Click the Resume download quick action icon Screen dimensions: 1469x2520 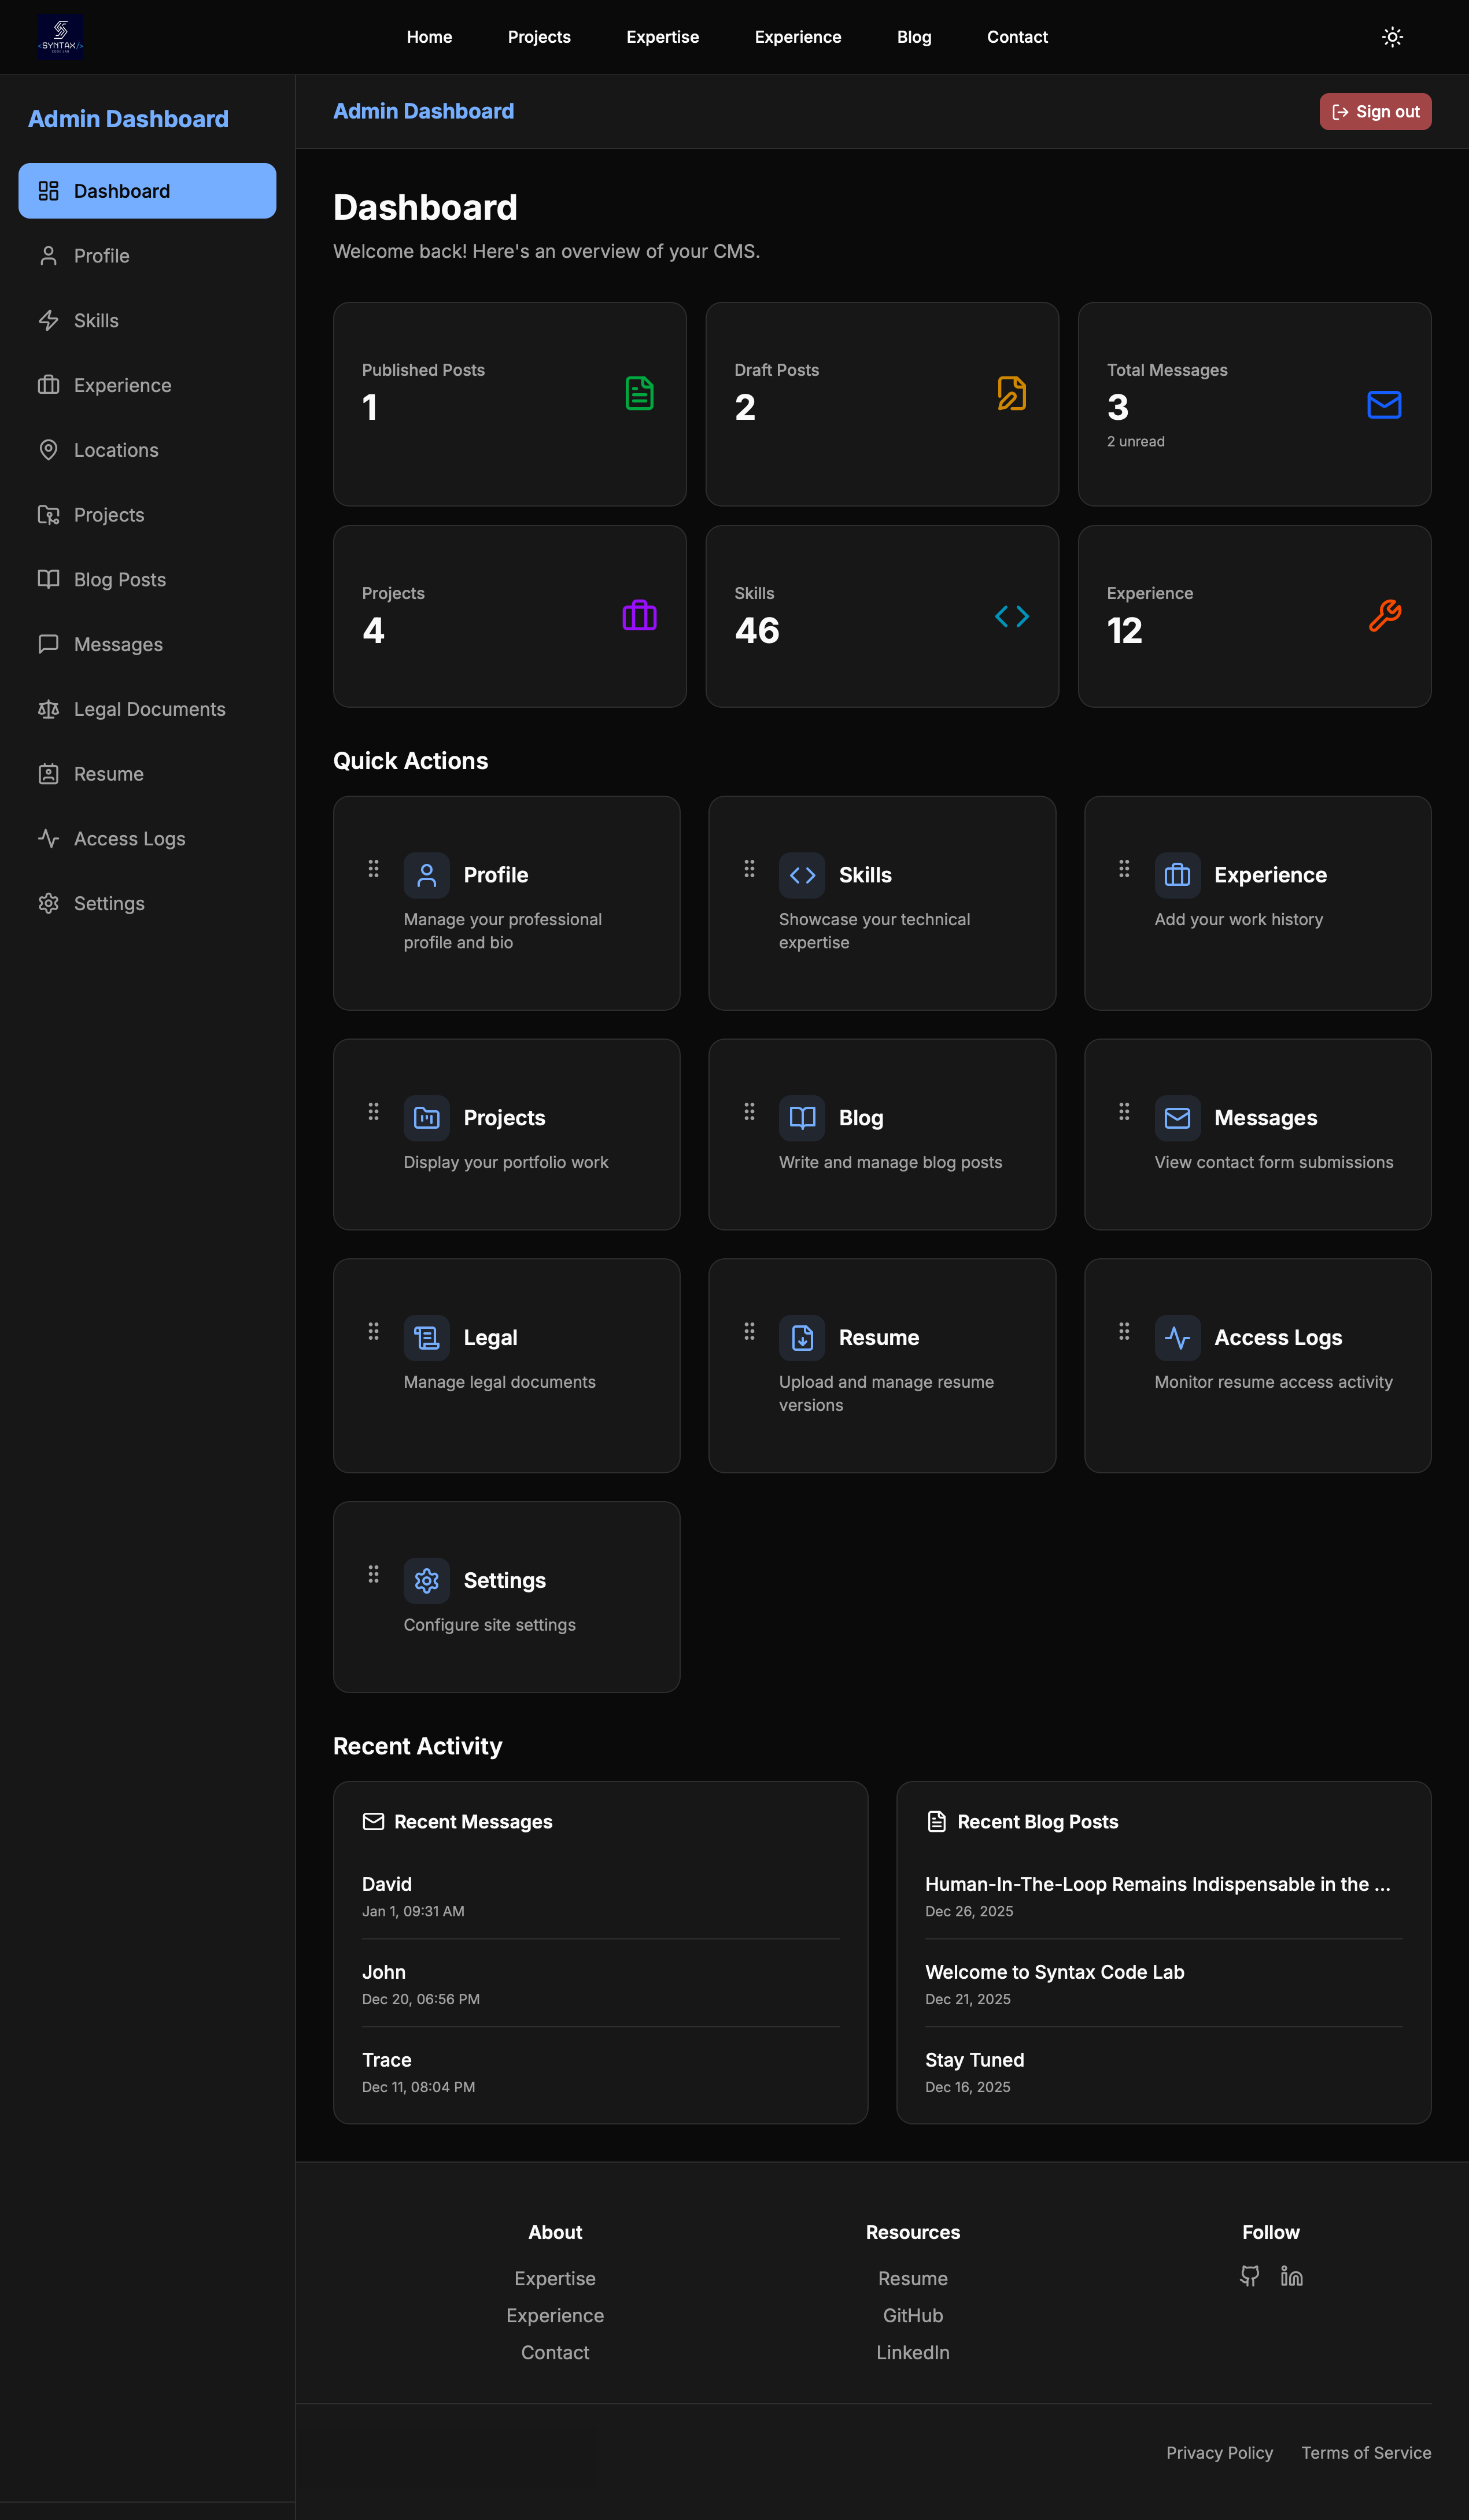pos(802,1337)
